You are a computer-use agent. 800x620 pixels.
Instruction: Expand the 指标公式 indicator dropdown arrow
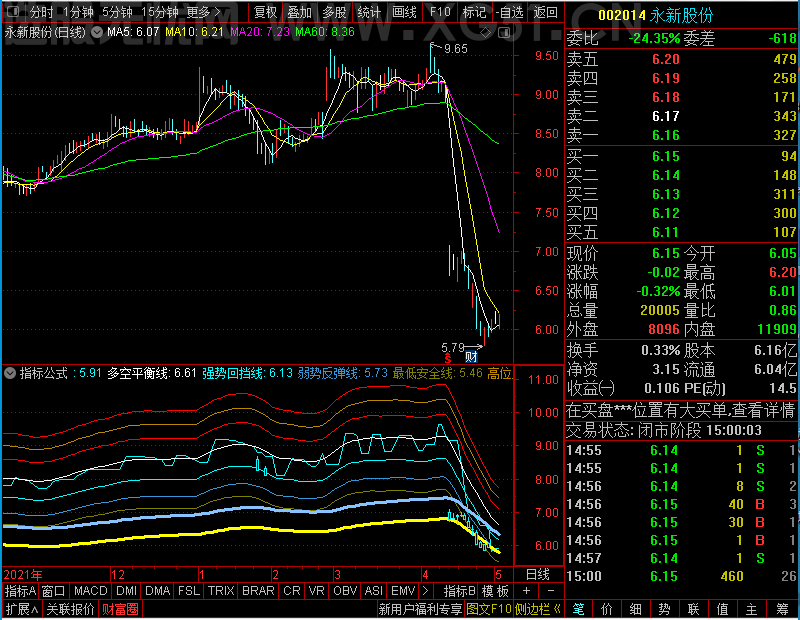coord(10,373)
